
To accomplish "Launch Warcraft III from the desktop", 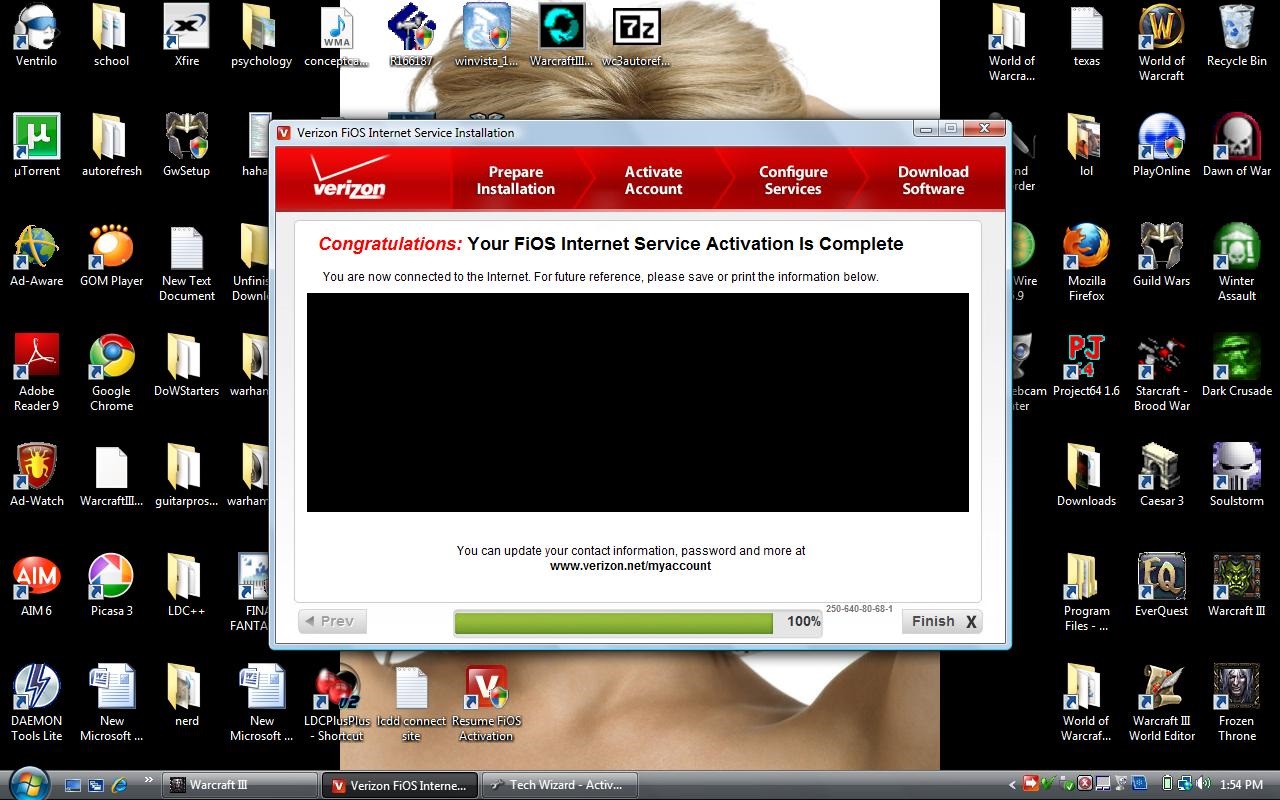I will tap(1236, 586).
